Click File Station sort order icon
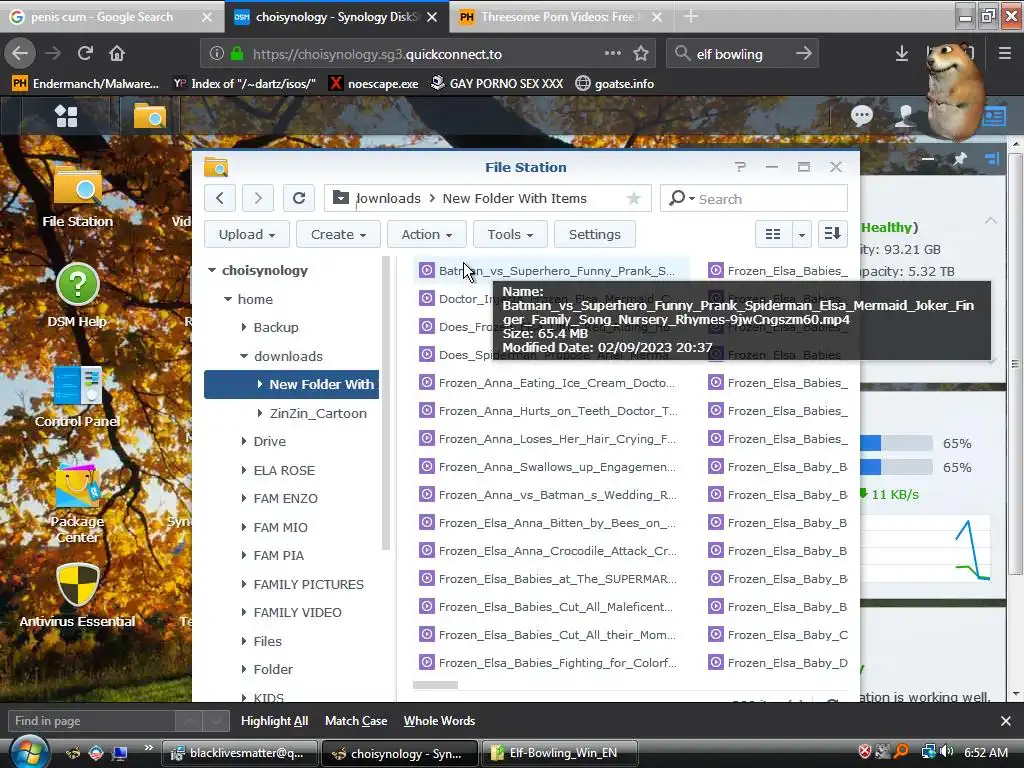Screen dimensions: 1024x768 pos(833,234)
